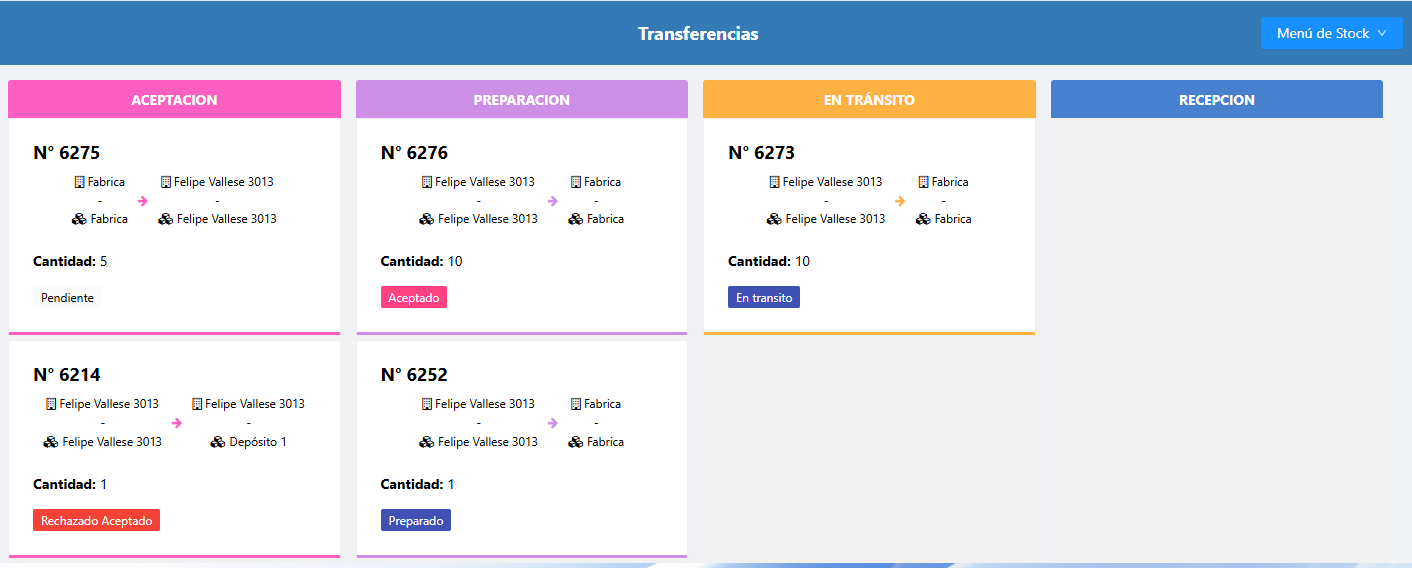Click Fabrica origin branch in card 6275

[106, 182]
